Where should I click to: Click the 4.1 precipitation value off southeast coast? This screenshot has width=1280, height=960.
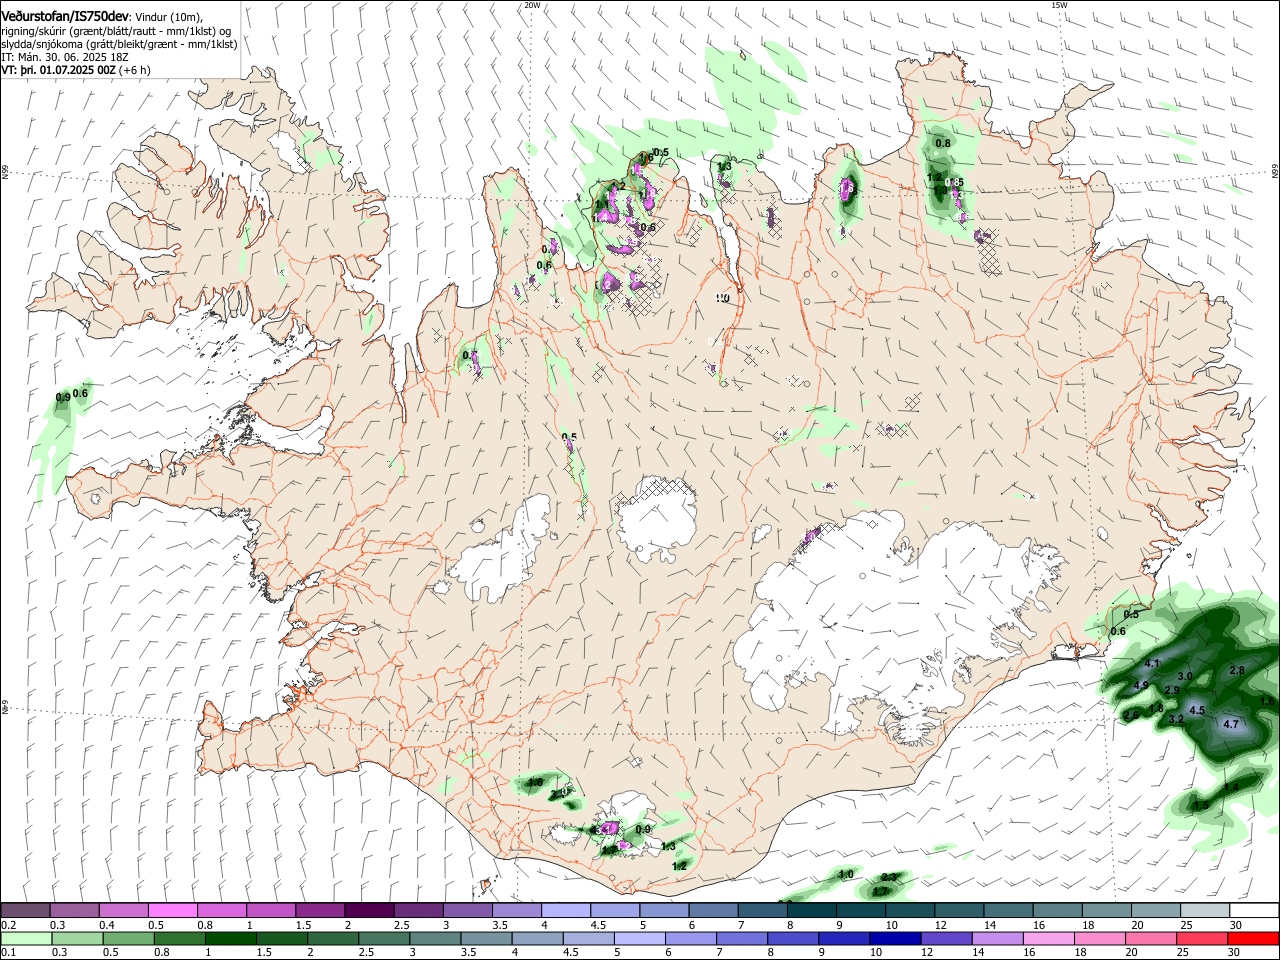[1152, 664]
